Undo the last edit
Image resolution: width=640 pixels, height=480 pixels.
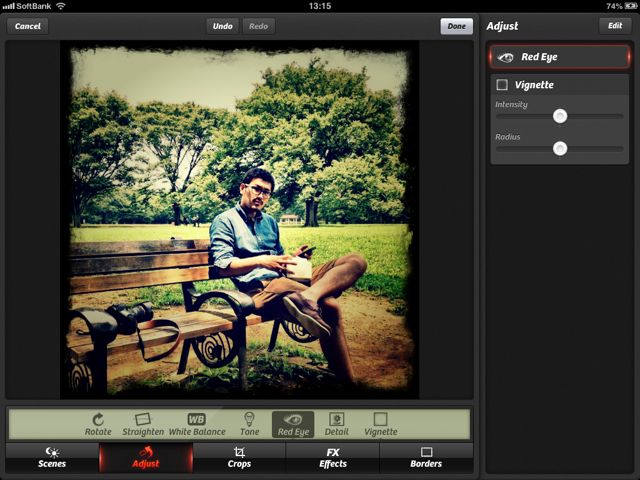click(222, 26)
